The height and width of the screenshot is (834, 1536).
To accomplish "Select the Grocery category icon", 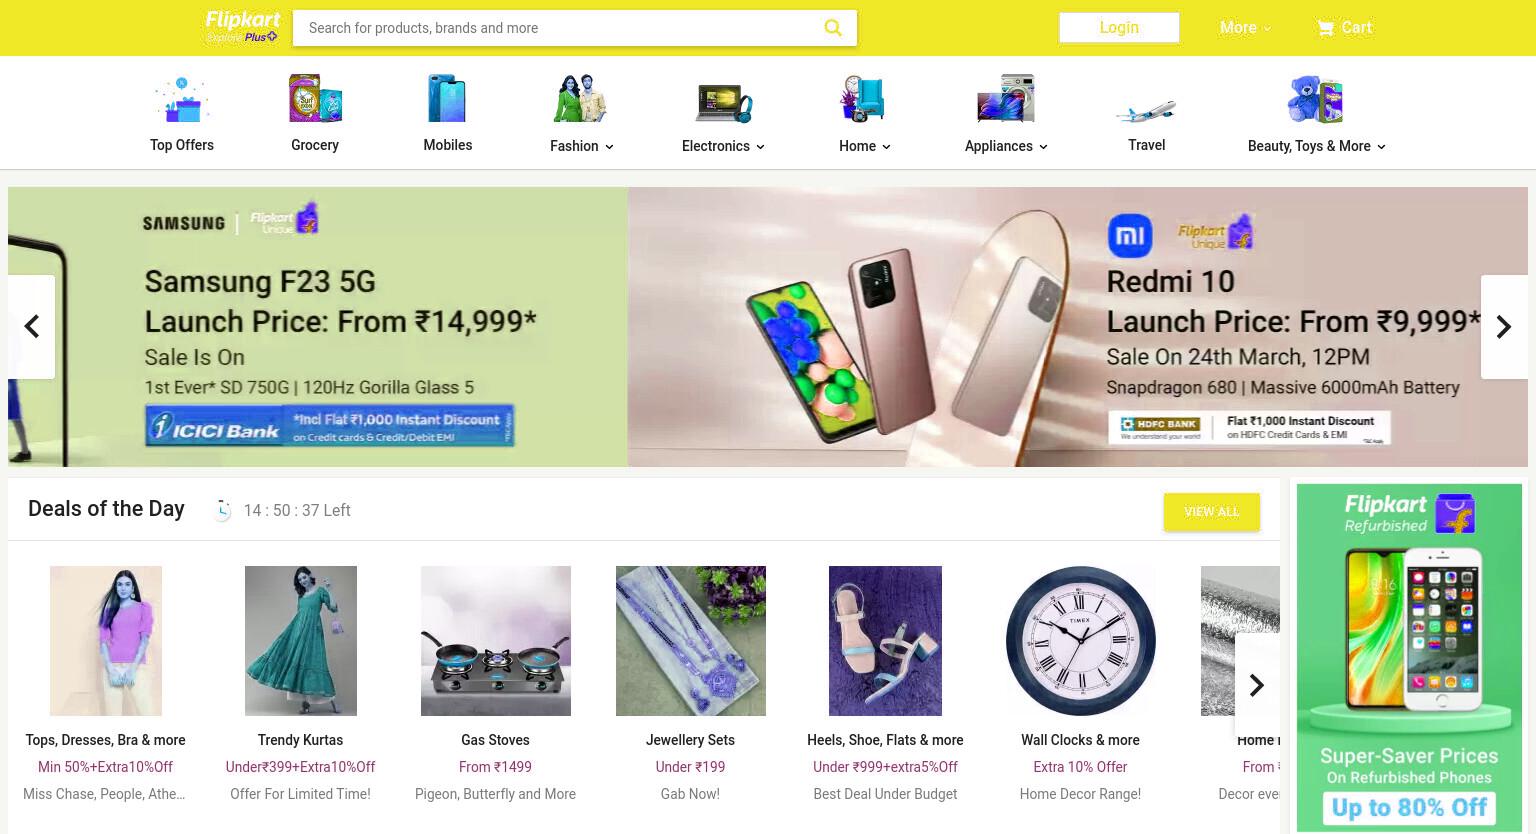I will point(315,99).
